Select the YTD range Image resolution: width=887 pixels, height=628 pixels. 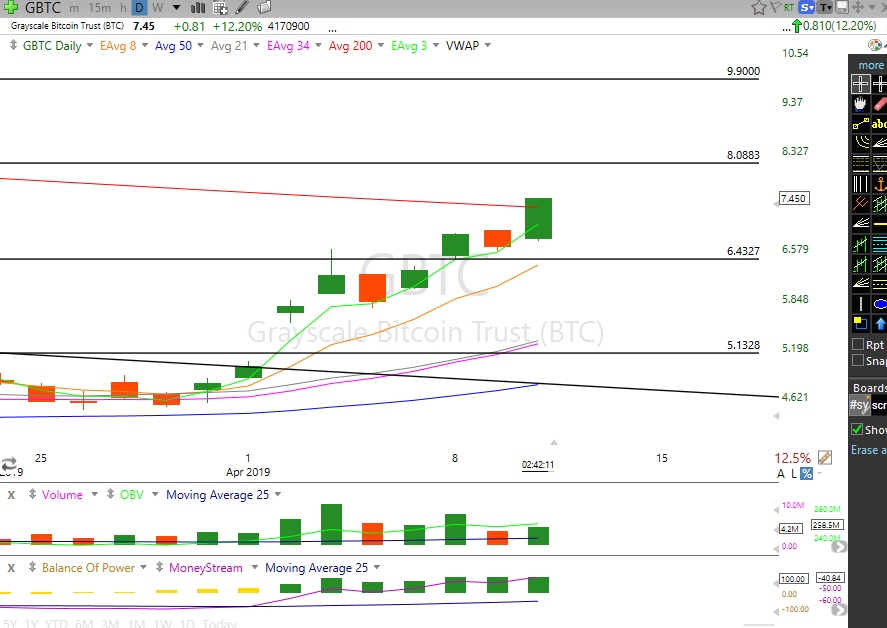pyautogui.click(x=56, y=623)
